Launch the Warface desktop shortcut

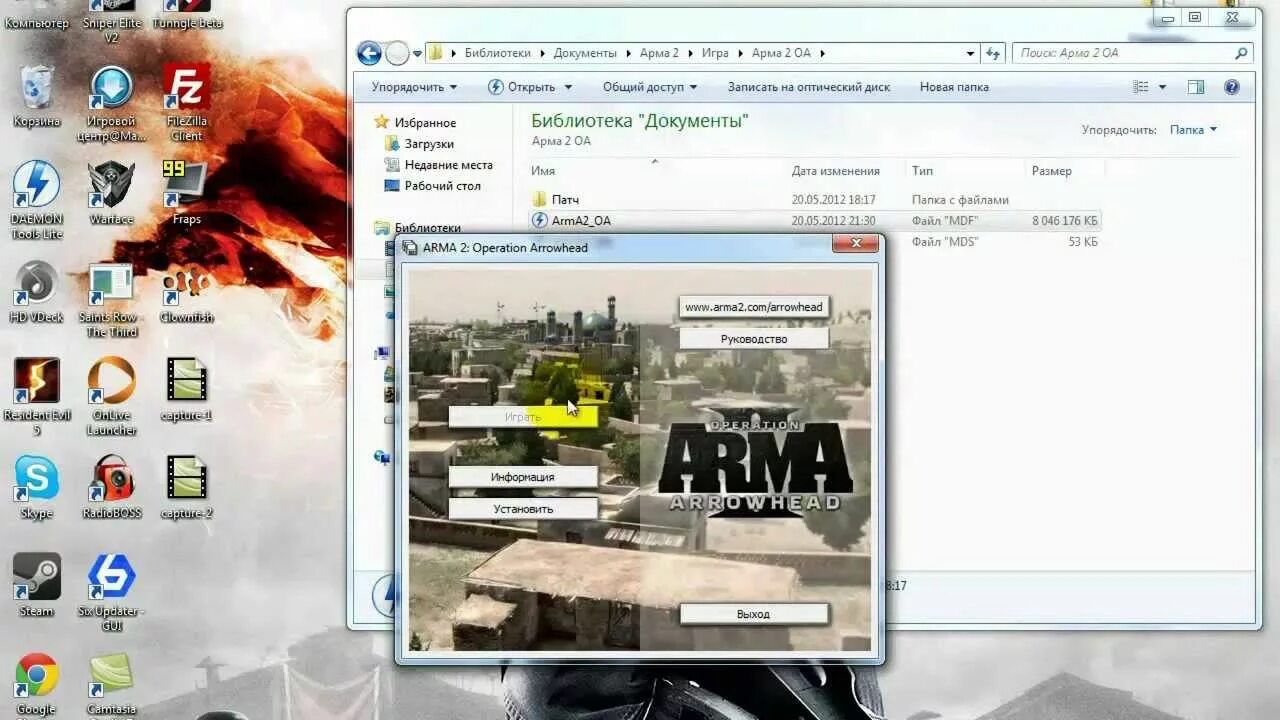coord(111,193)
